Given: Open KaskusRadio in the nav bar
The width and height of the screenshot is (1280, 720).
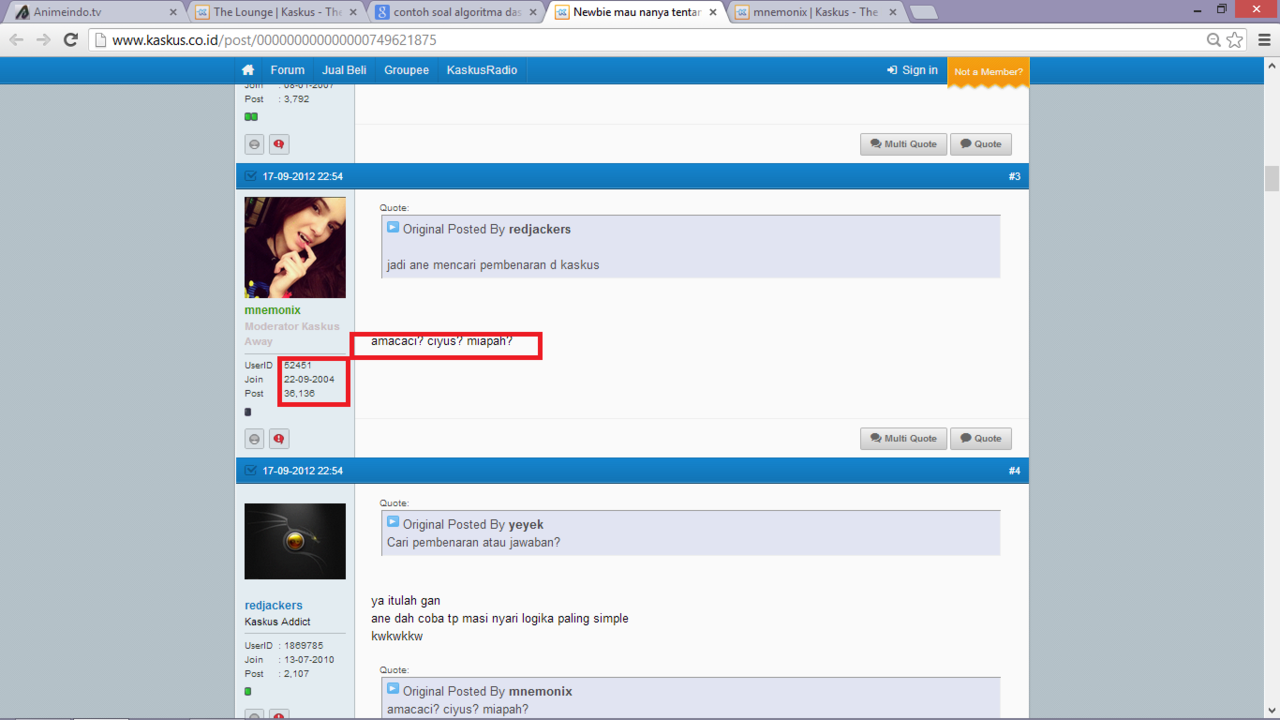Looking at the screenshot, I should pyautogui.click(x=482, y=70).
